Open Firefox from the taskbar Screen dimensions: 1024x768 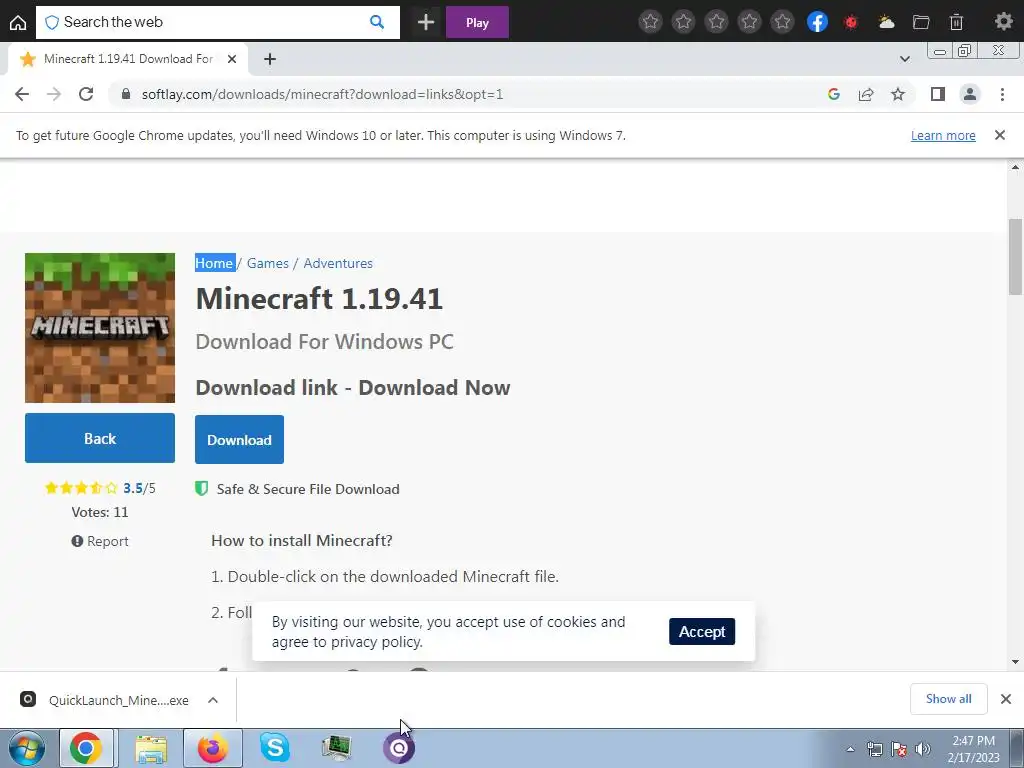(x=213, y=748)
